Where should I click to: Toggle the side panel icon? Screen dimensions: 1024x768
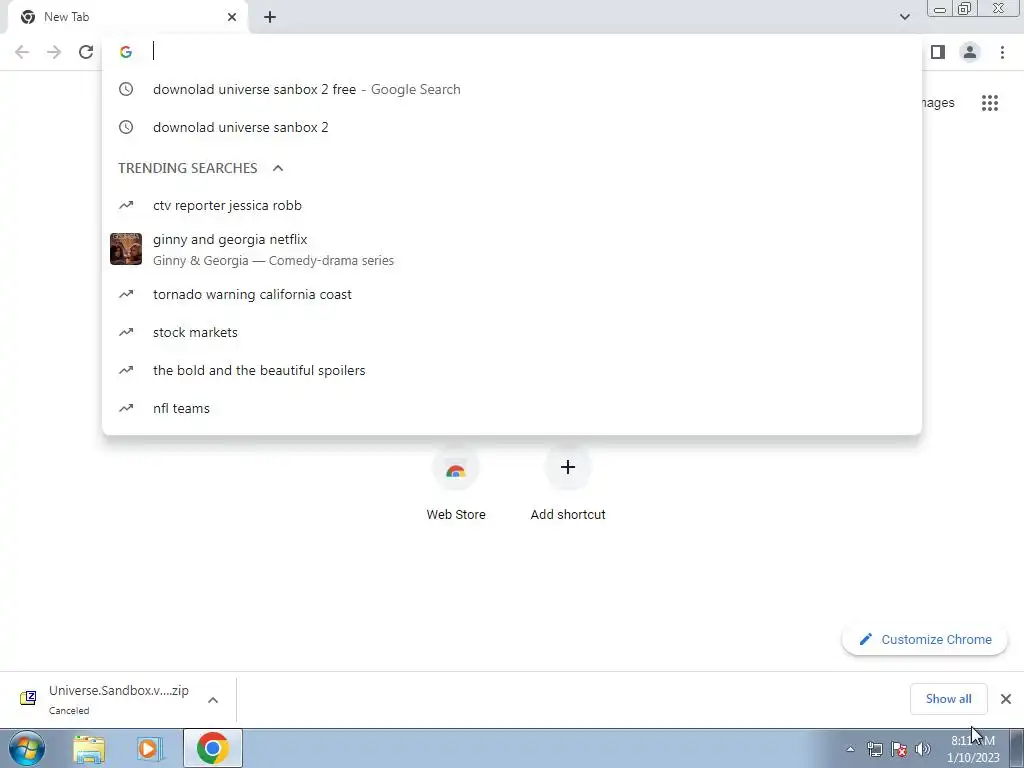coord(938,52)
